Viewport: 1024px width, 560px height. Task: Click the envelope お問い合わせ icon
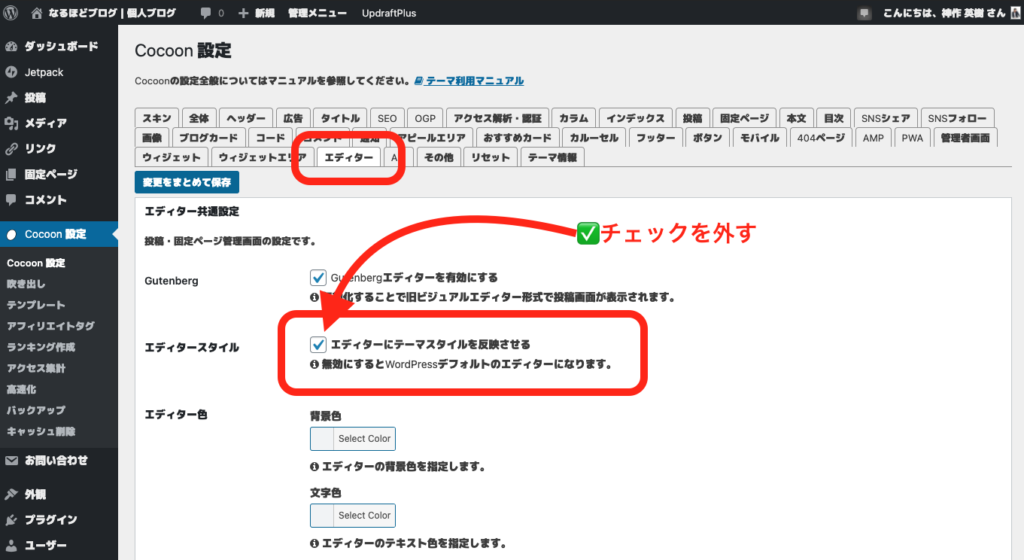click(11, 460)
